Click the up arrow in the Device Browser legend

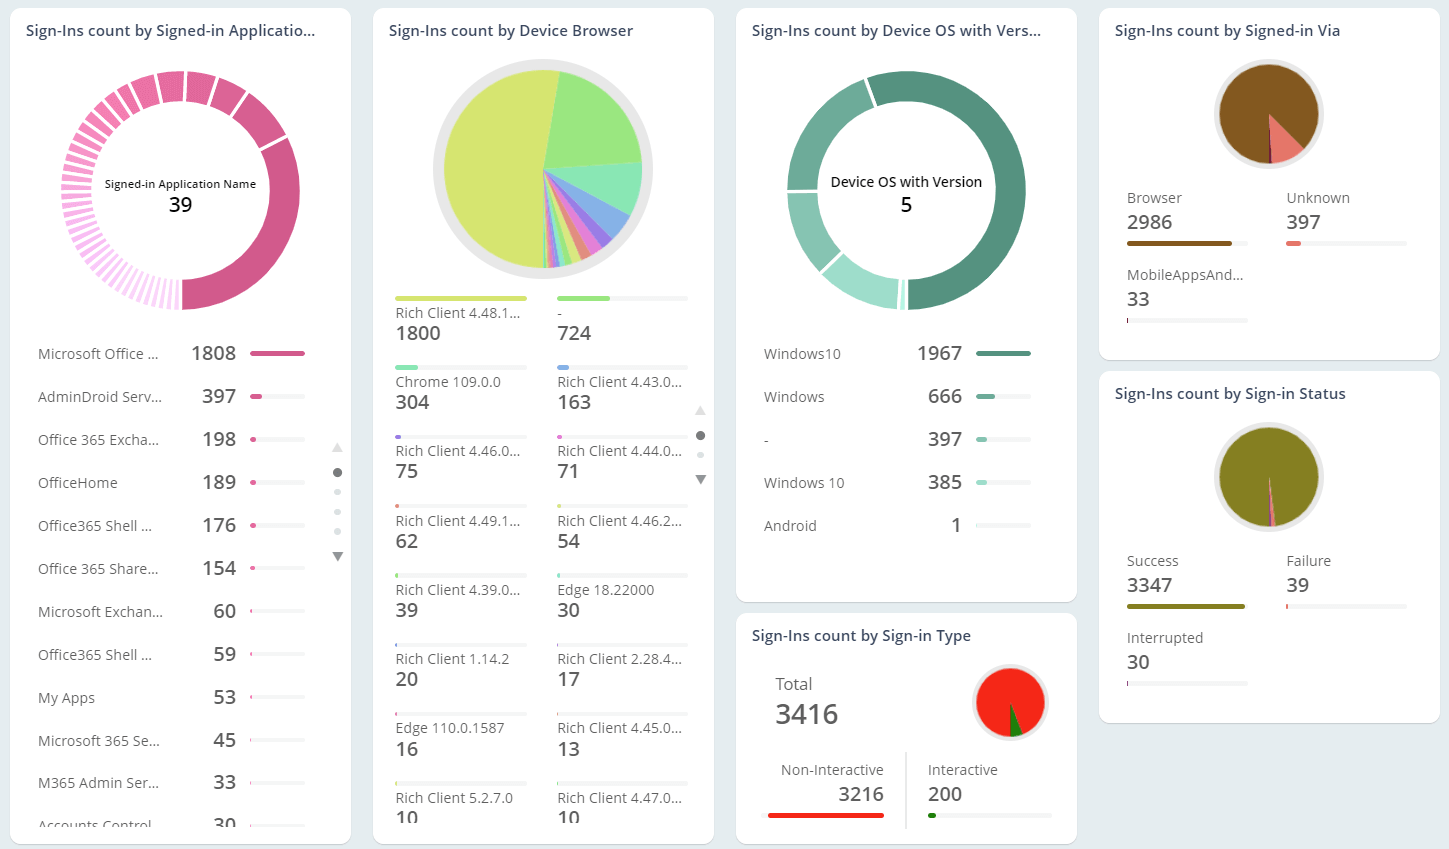(700, 410)
